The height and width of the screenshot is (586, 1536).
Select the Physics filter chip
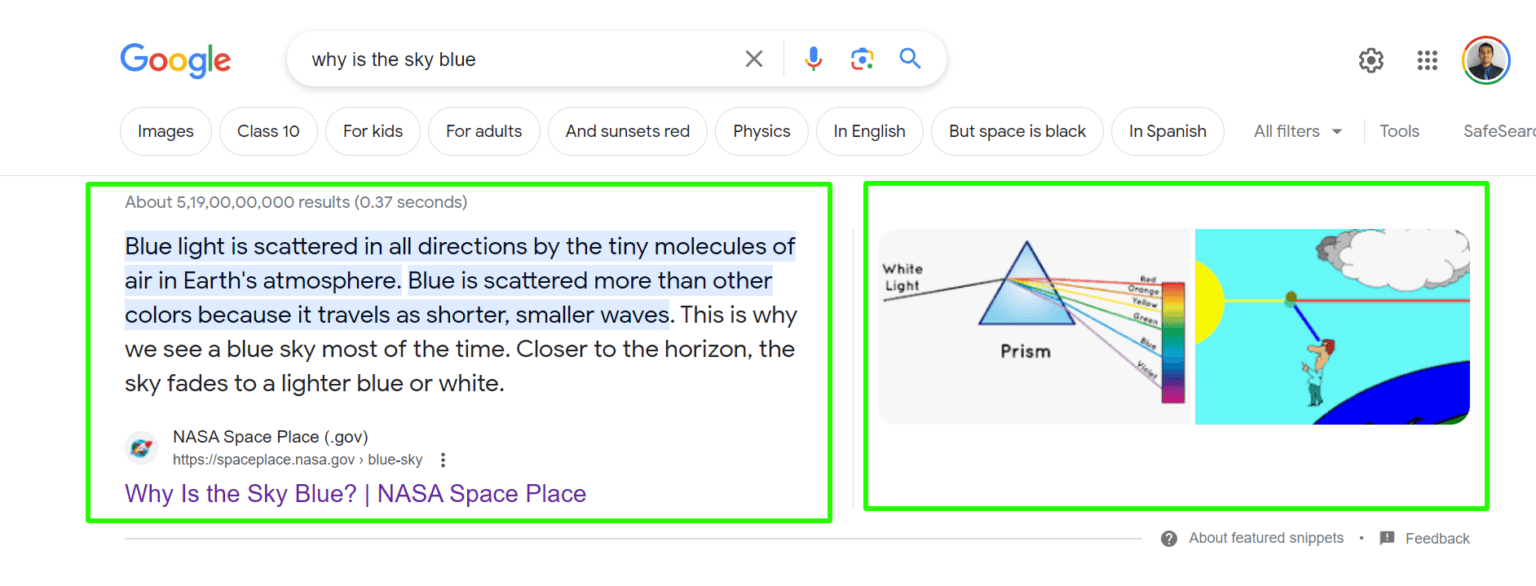[761, 131]
